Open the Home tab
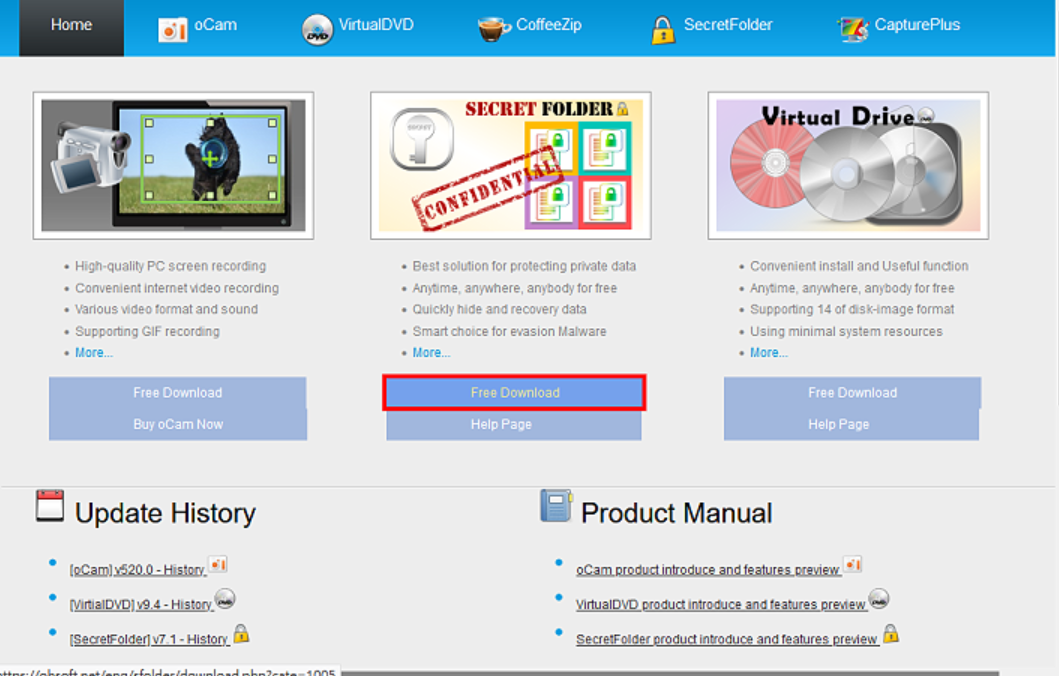Viewport: 1059px width, 676px height. point(72,26)
